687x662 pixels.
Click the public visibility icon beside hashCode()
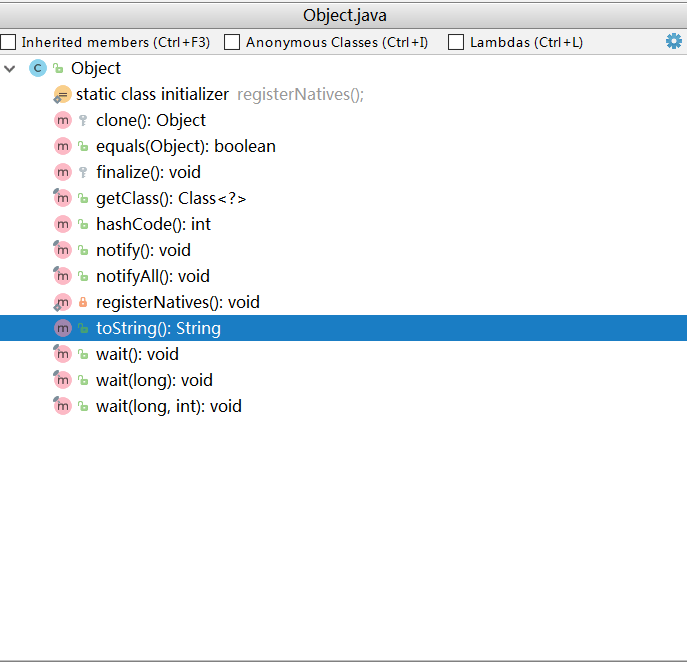(83, 224)
